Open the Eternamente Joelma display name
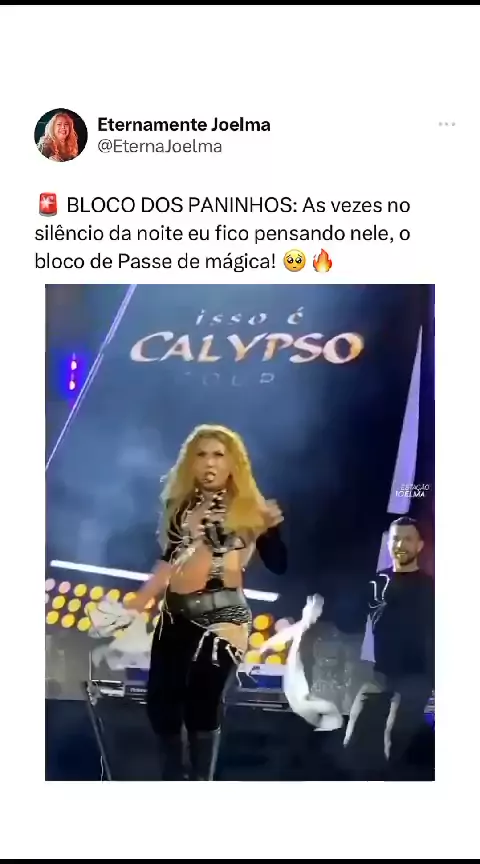This screenshot has width=480, height=864. (184, 125)
